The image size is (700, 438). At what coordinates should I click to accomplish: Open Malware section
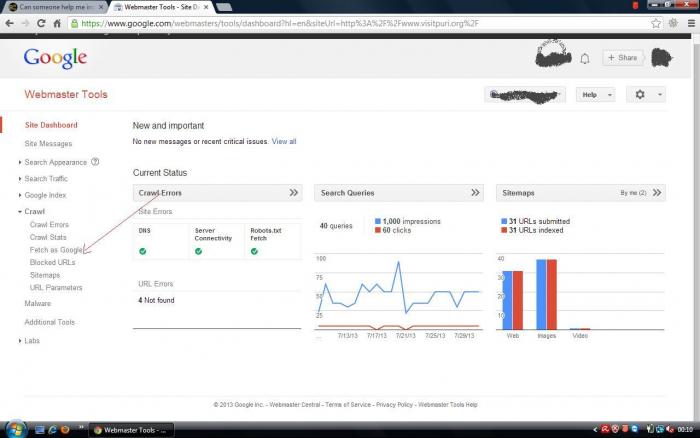(x=38, y=304)
